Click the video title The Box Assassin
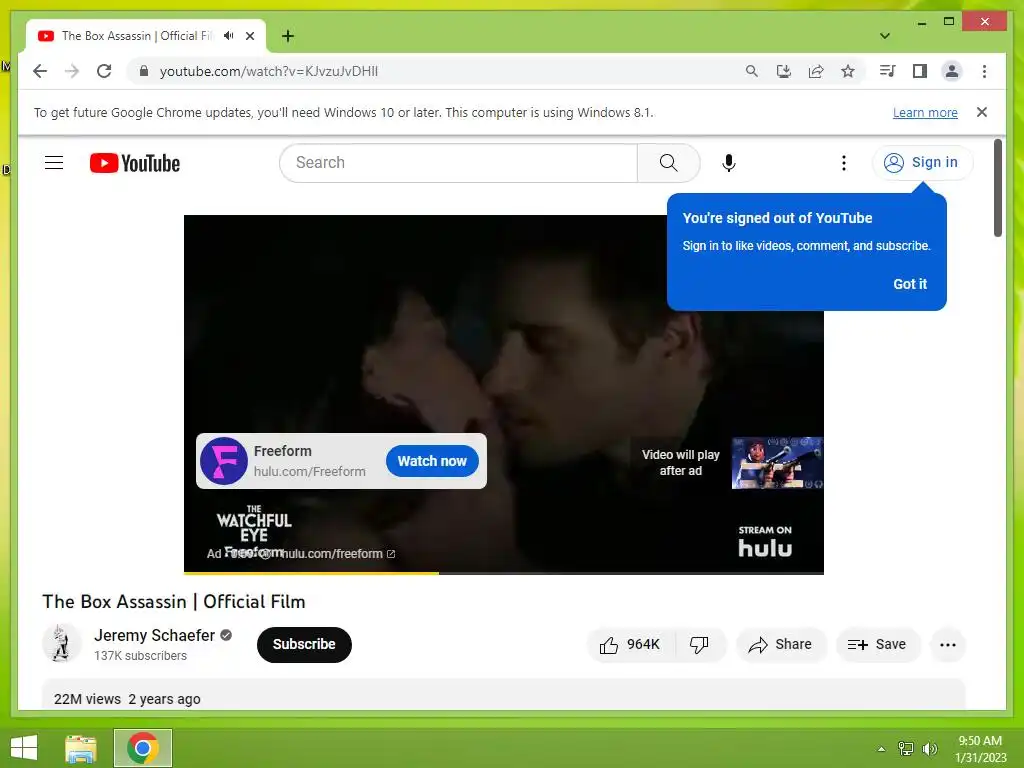 (174, 601)
